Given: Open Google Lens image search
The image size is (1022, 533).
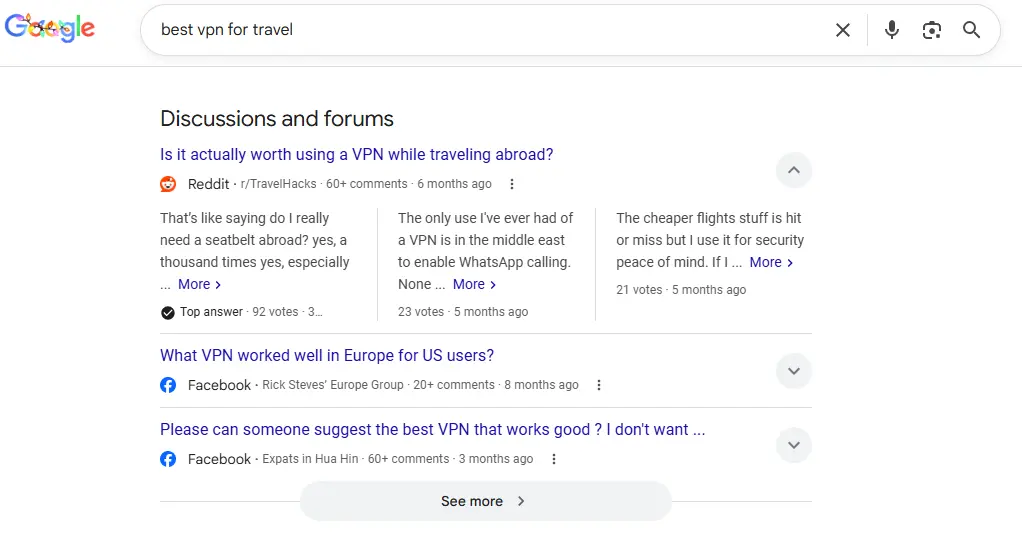Looking at the screenshot, I should (932, 30).
